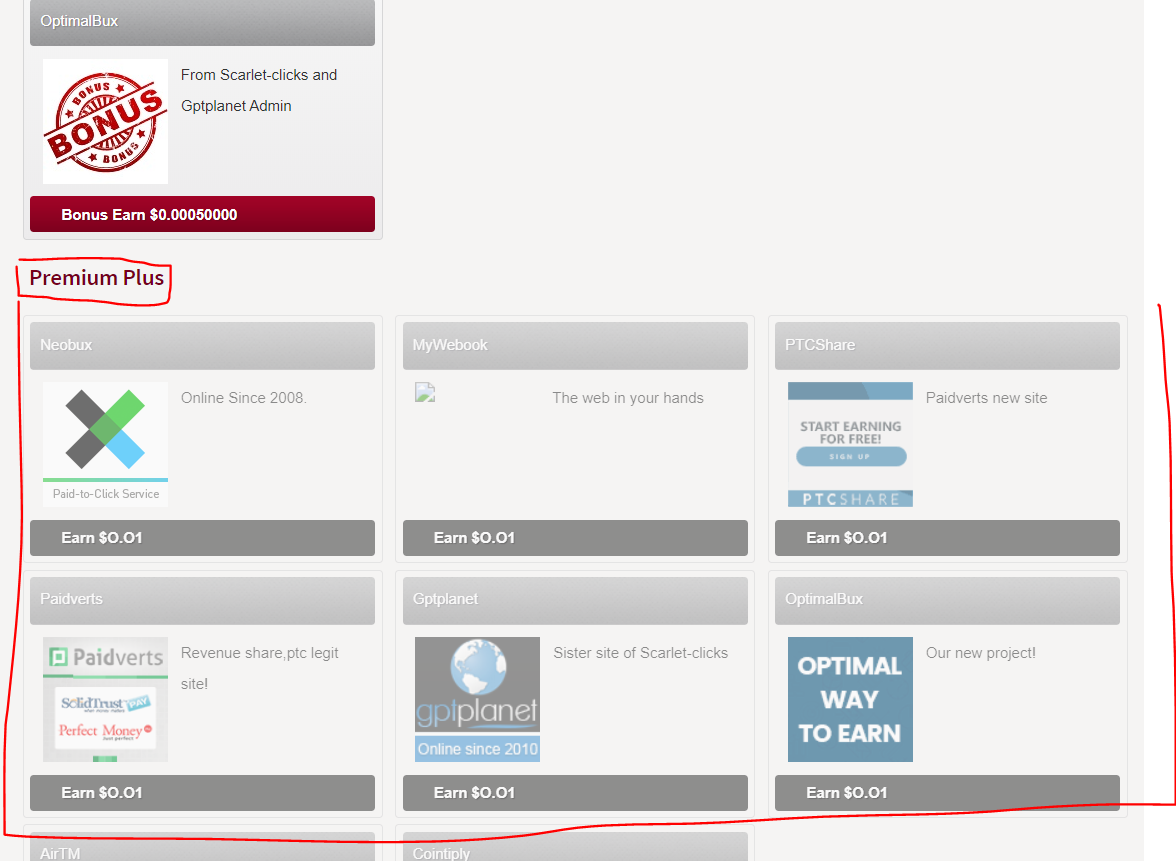Click the 'From Scarlet-clicks and Gptplanet Admin' description
Viewport: 1176px width, 861px height.
[259, 90]
